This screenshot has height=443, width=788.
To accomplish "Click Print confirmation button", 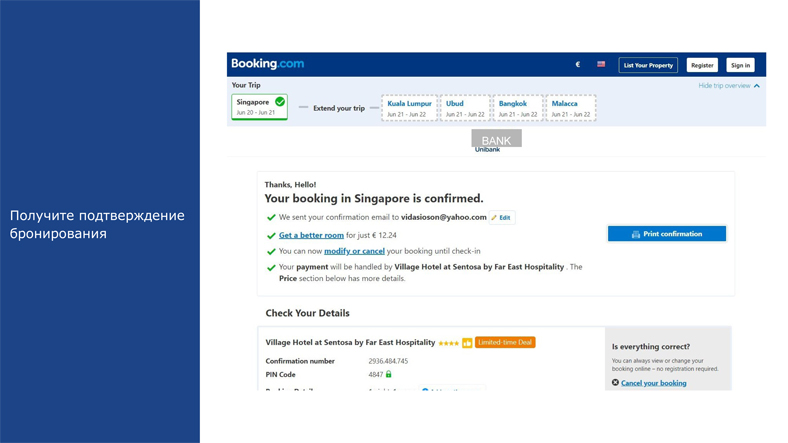I will [667, 234].
